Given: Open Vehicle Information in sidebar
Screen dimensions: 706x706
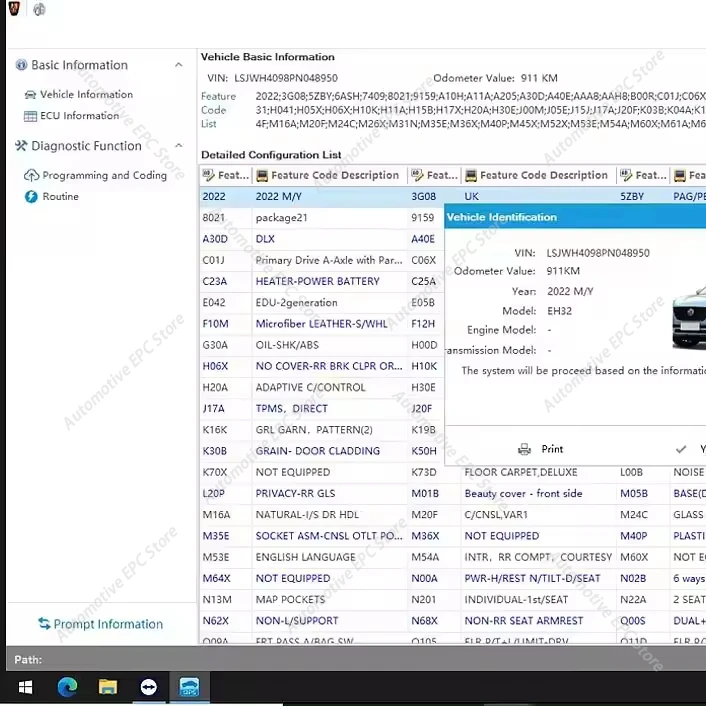Looking at the screenshot, I should click(86, 94).
